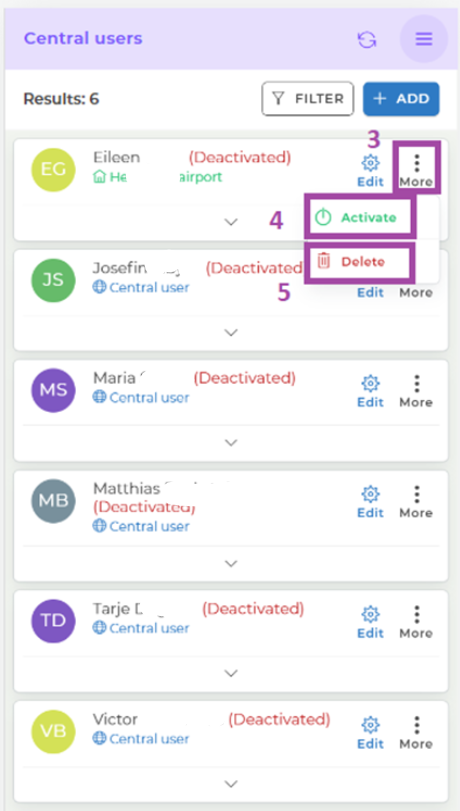Click the blue ADD button

[401, 98]
